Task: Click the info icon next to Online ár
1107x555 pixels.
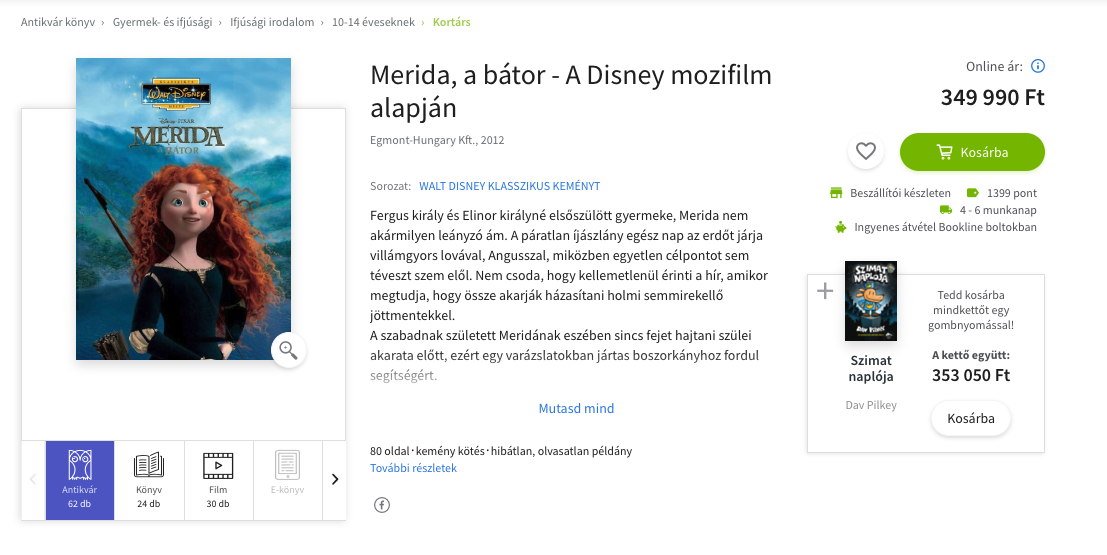Action: 1037,67
